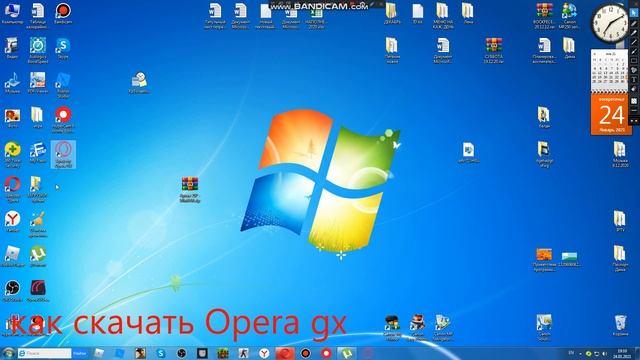Viewport: 640px width, 360px height.
Task: Select the pencil tool in drawing toolbar
Action: coord(634,23)
